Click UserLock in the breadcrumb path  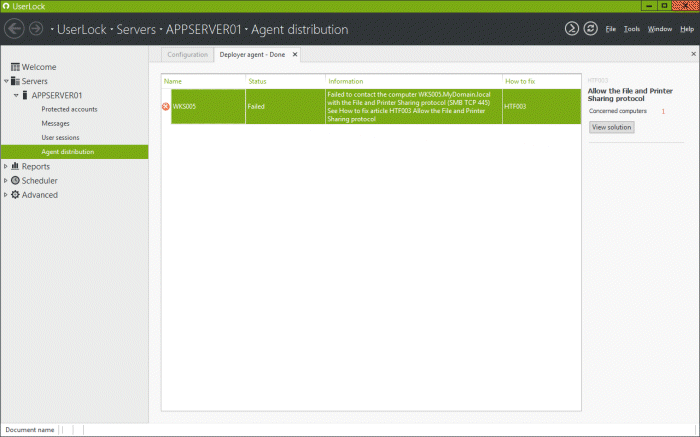82,29
